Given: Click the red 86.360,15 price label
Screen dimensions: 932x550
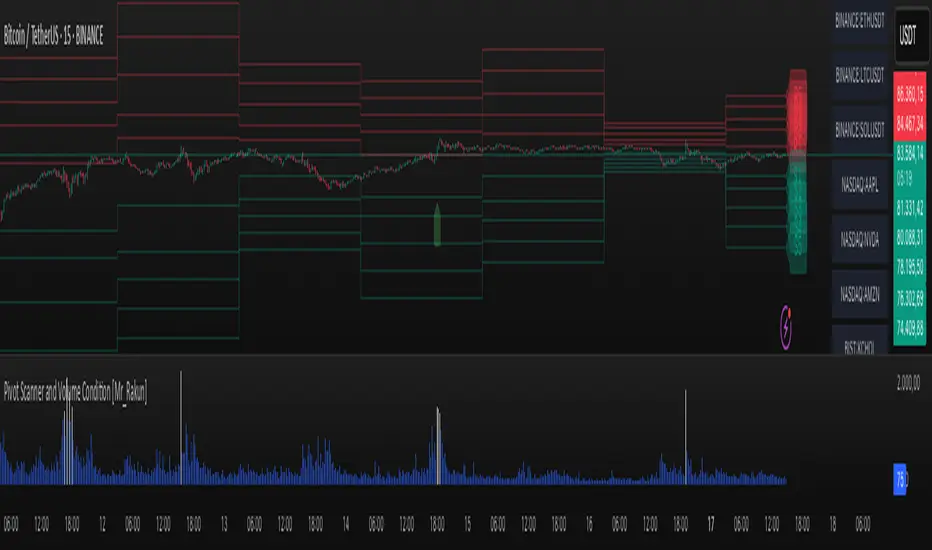Looking at the screenshot, I should click(x=909, y=93).
